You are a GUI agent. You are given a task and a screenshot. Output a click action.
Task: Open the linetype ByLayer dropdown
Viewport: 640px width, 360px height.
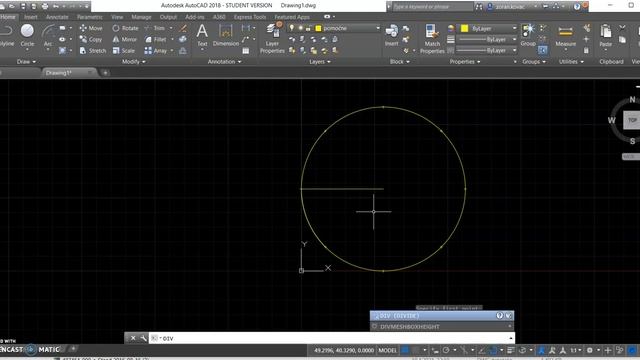point(487,51)
